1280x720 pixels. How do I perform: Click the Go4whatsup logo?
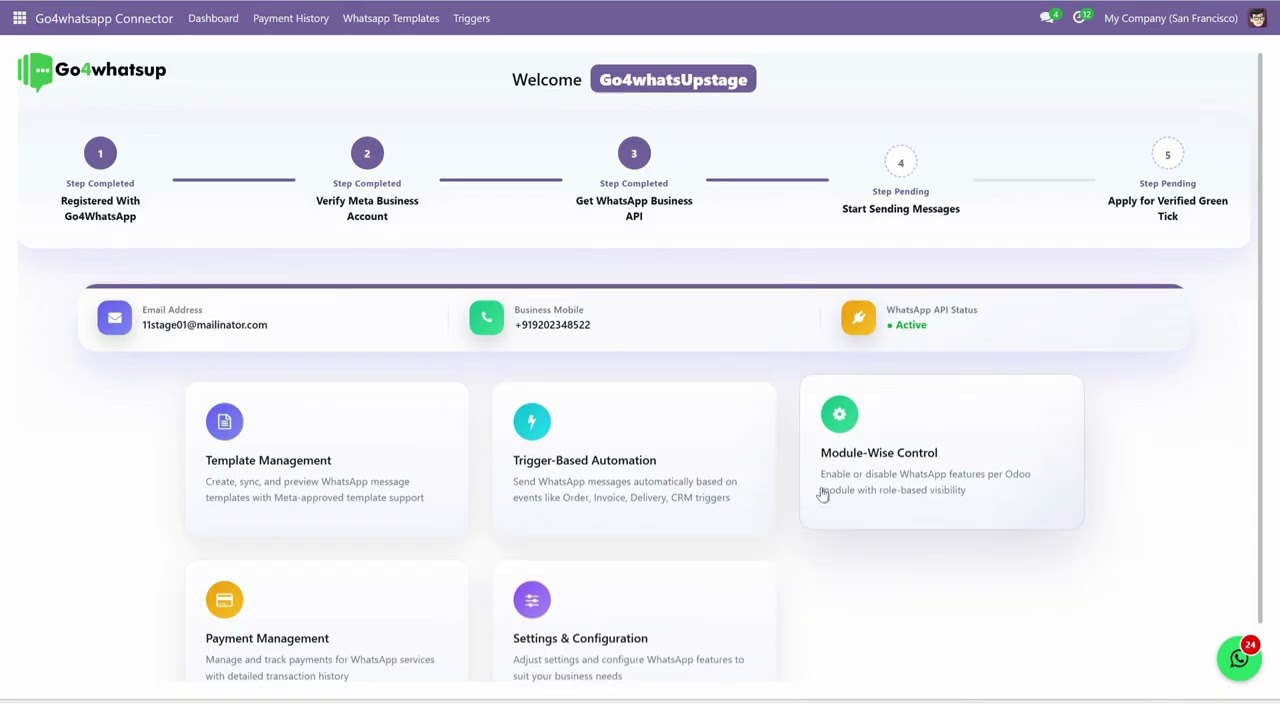[92, 71]
